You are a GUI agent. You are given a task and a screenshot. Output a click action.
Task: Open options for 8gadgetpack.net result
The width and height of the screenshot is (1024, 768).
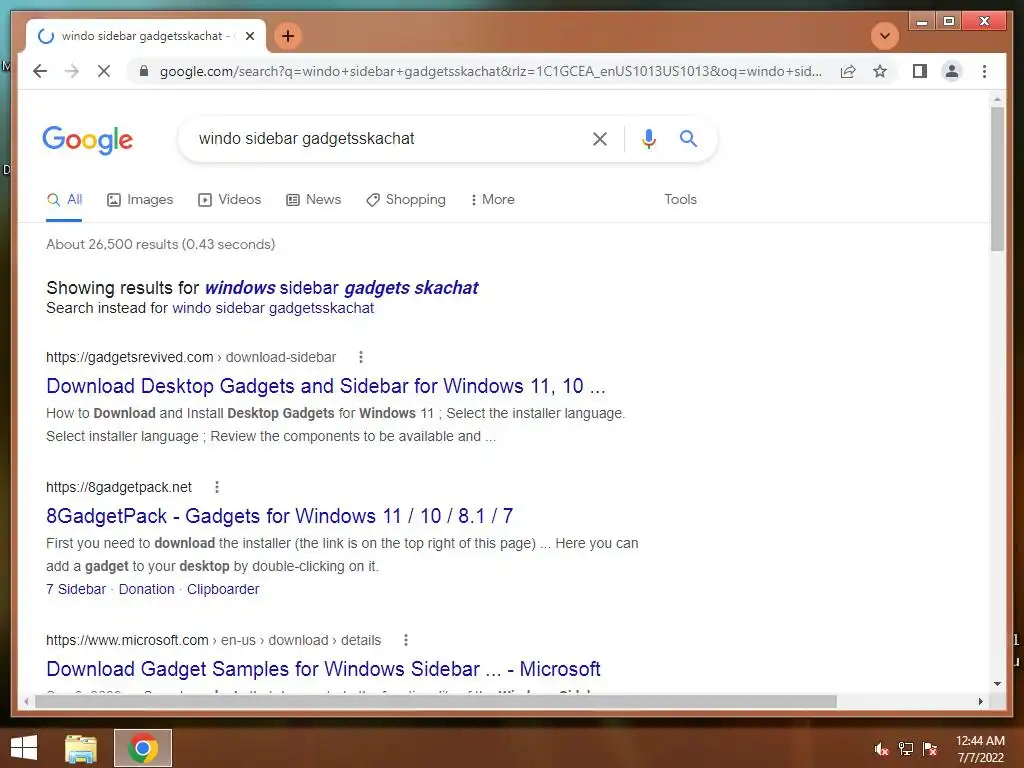(x=217, y=487)
